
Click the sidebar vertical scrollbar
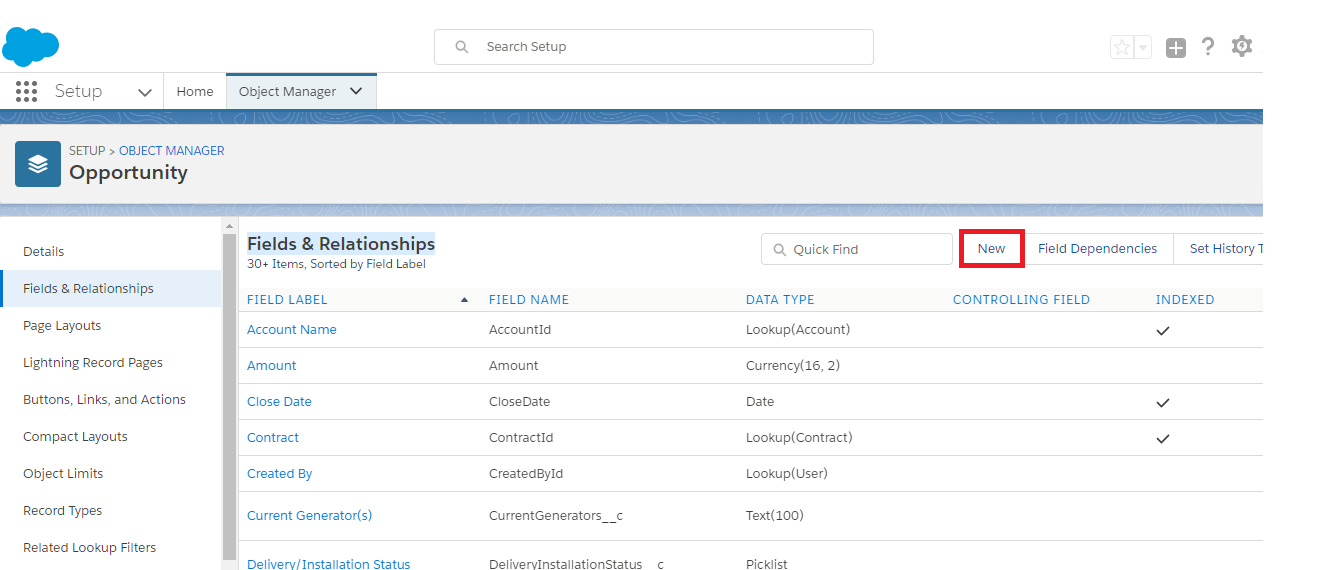pyautogui.click(x=230, y=395)
